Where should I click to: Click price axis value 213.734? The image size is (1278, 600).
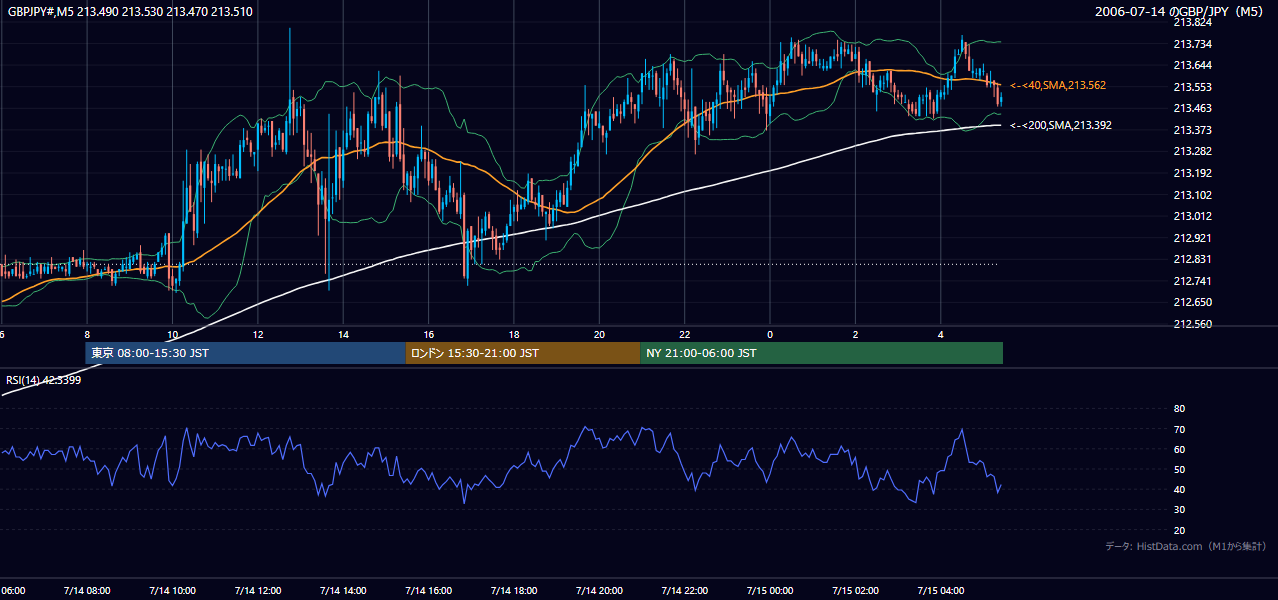(x=1192, y=44)
